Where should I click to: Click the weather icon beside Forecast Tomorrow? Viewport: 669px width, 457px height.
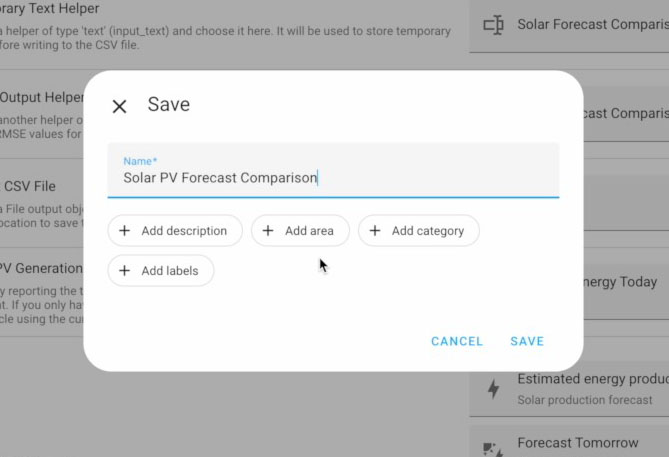coord(493,449)
